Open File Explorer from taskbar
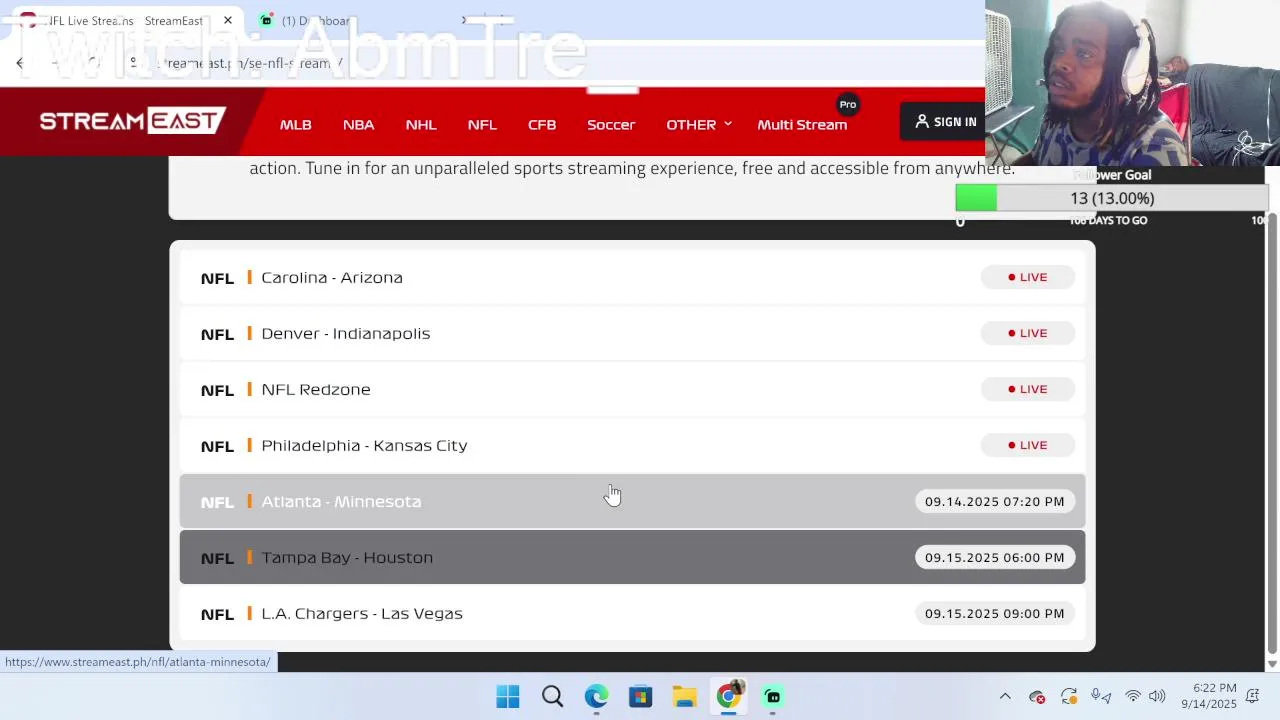This screenshot has width=1280, height=720. (684, 697)
